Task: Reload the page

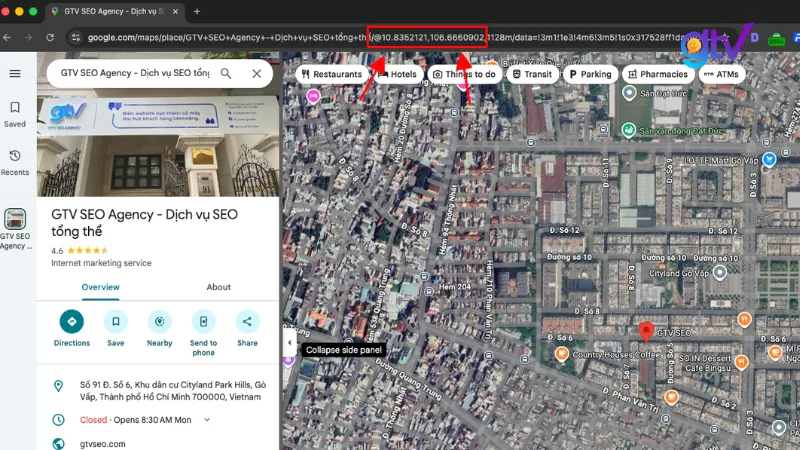Action: [x=50, y=37]
